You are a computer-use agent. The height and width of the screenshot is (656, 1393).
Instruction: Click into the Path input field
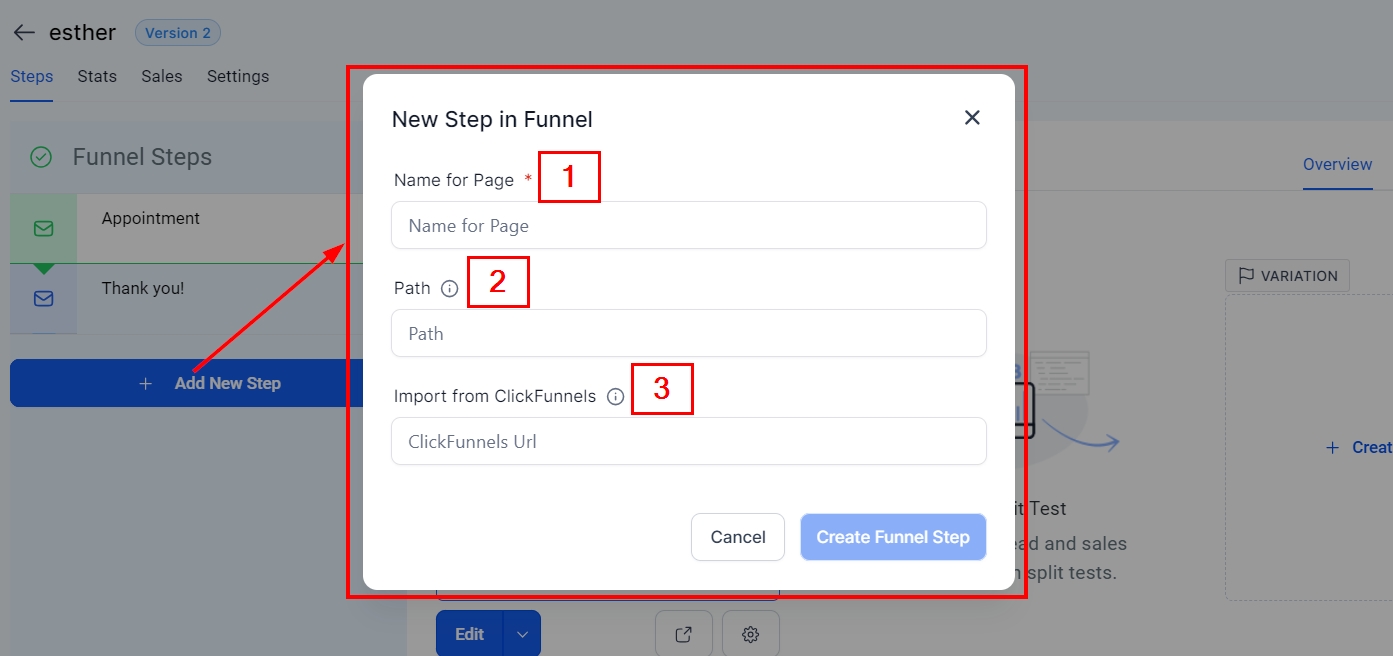688,334
